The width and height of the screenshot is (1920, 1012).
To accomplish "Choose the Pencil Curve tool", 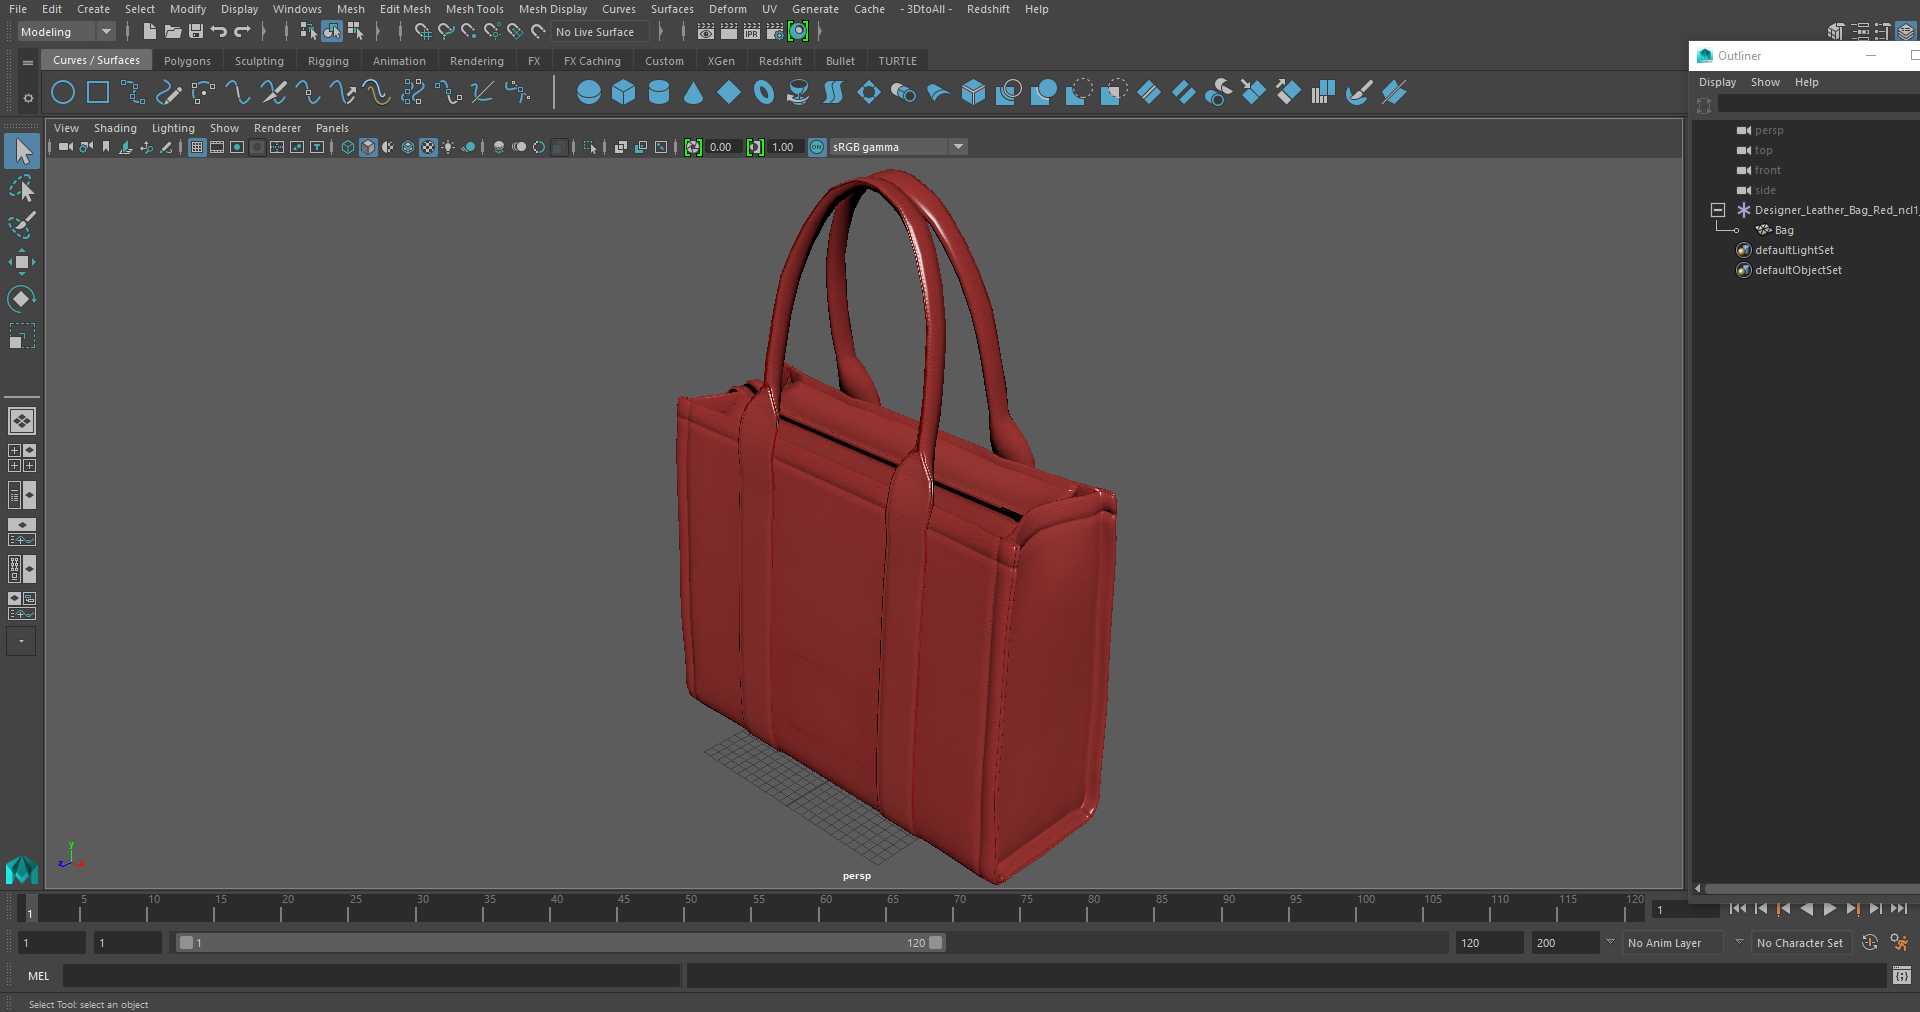I will tap(168, 93).
